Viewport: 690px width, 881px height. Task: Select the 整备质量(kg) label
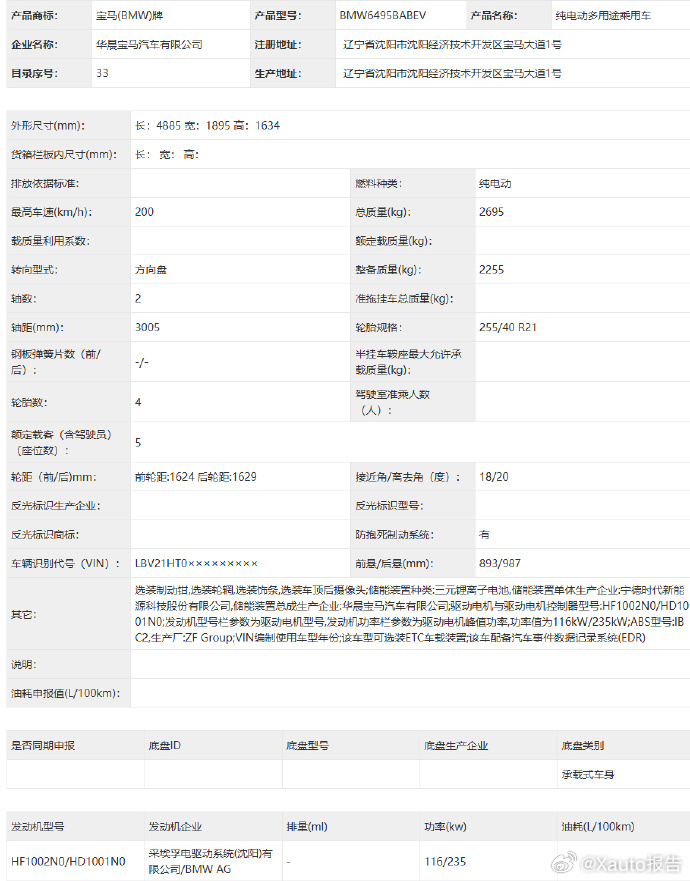(x=388, y=270)
